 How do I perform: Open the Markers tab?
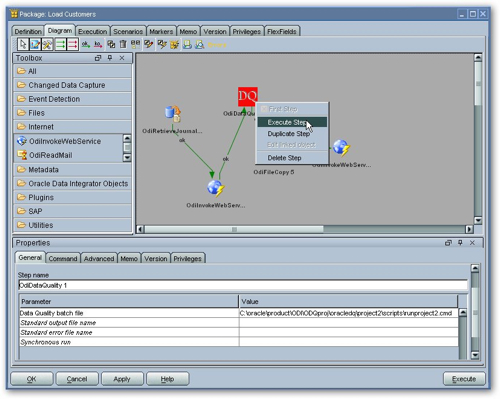coord(161,31)
